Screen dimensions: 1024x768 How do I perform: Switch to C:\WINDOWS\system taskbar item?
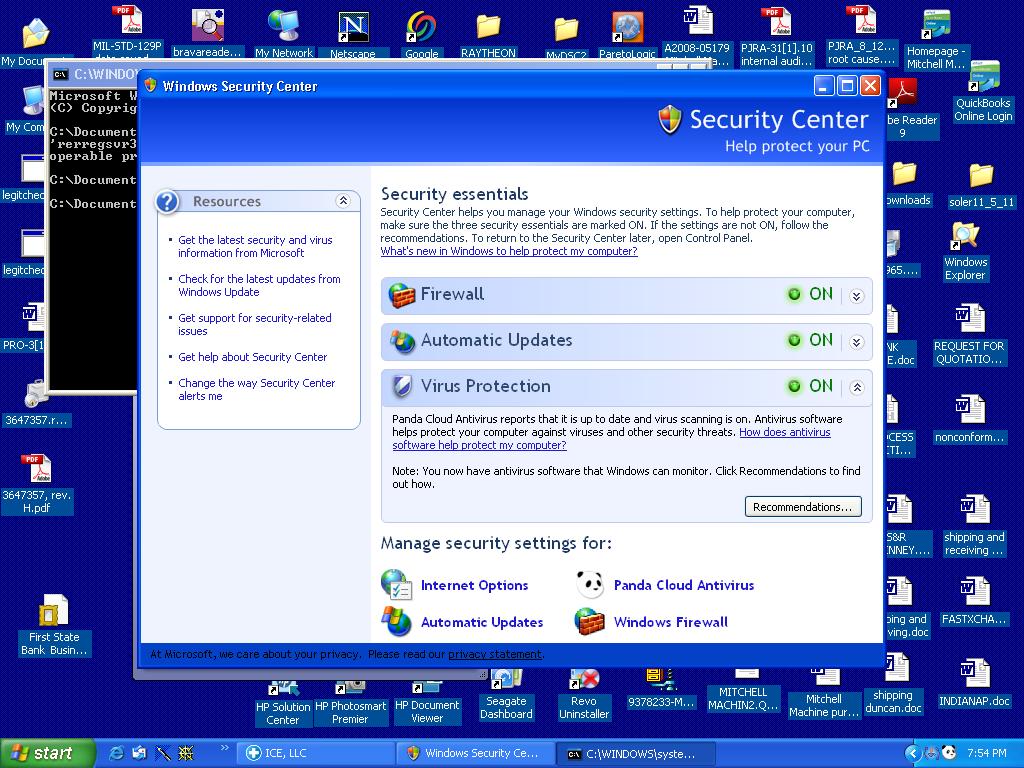pos(636,753)
